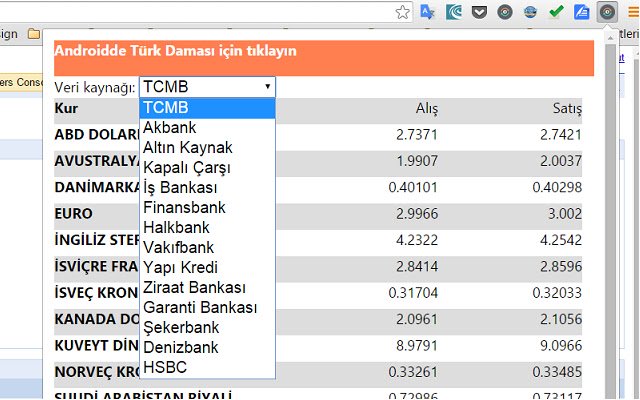Select Finansbank option
Image resolution: width=640 pixels, height=400 pixels.
point(207,208)
